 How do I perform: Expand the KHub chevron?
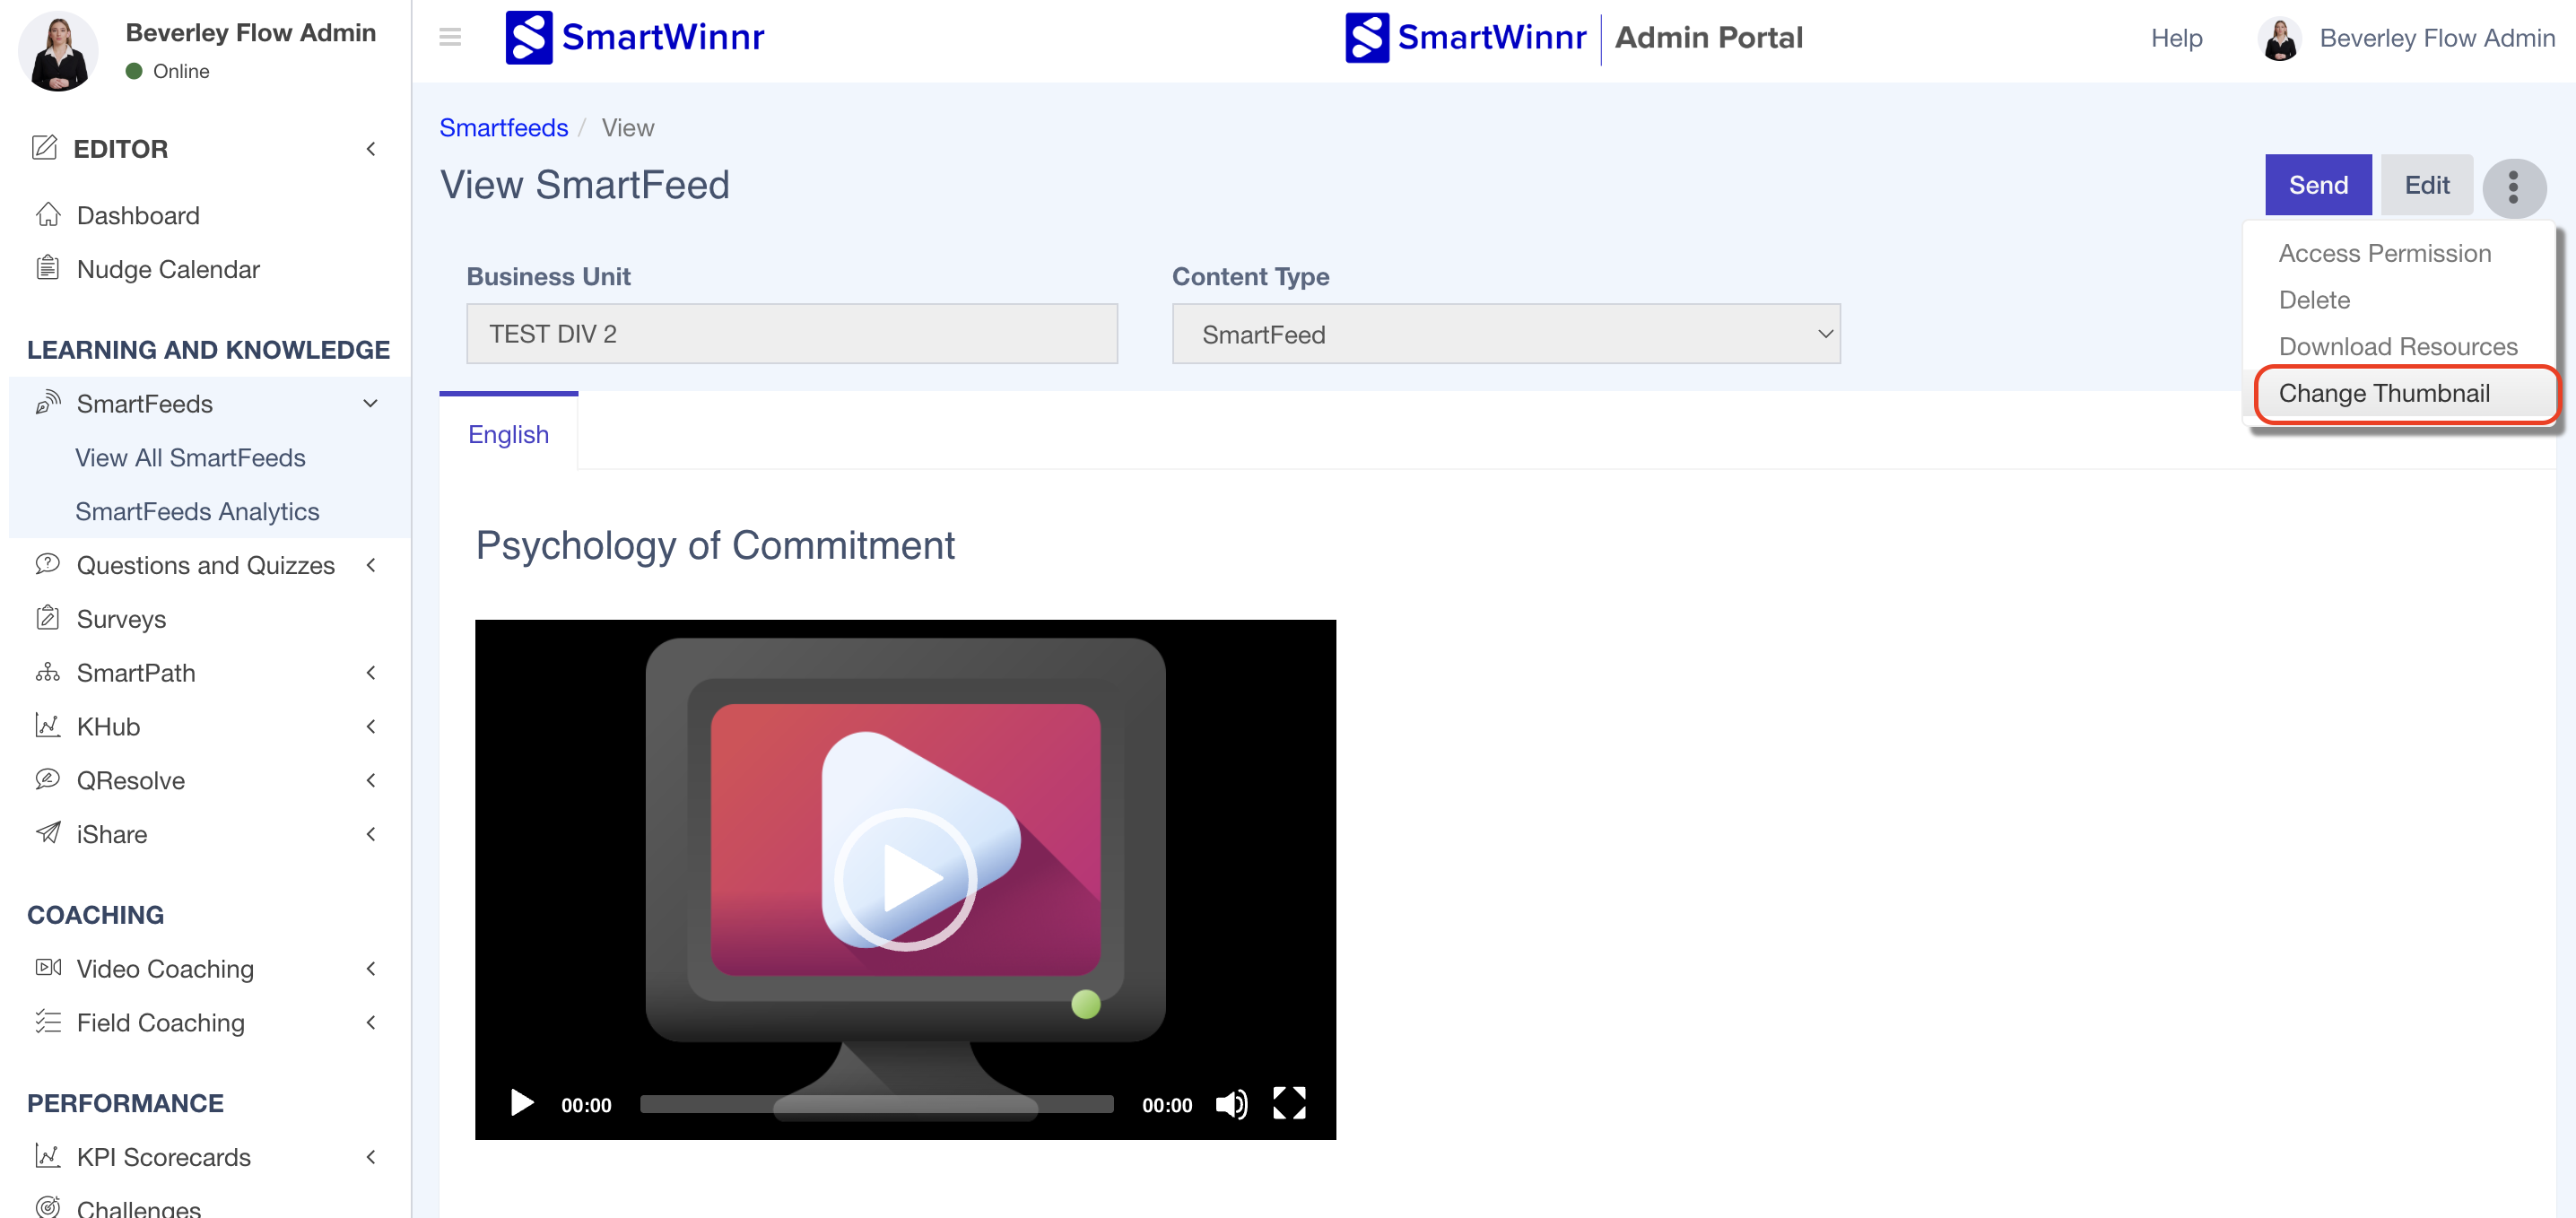pos(371,726)
